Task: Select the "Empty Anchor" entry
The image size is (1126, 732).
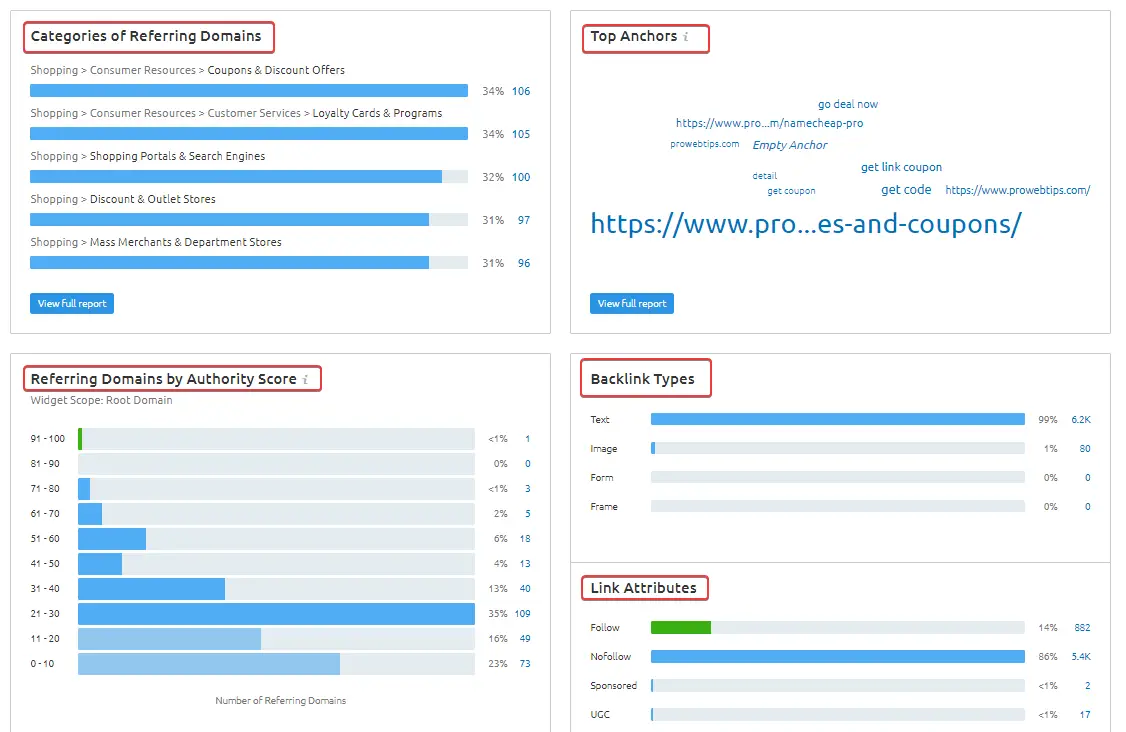Action: point(790,144)
